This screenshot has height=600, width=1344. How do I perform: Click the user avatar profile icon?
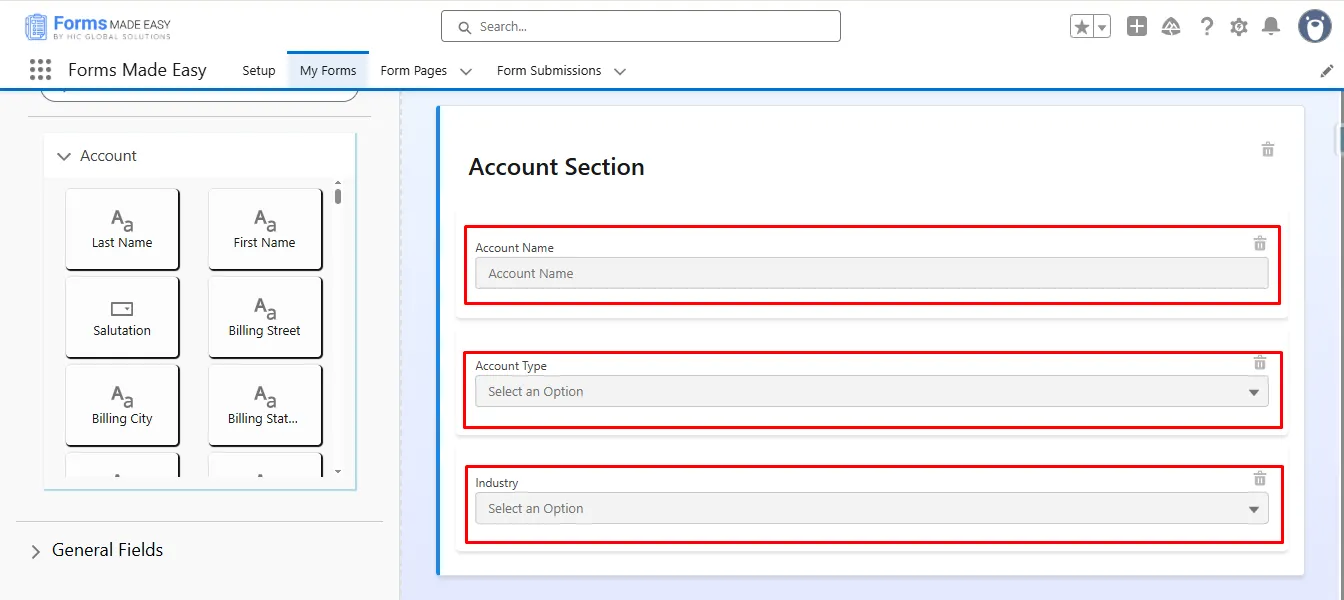click(x=1314, y=27)
